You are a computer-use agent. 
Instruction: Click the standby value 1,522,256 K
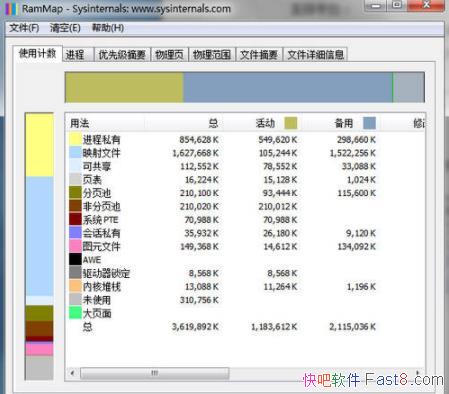(x=353, y=153)
